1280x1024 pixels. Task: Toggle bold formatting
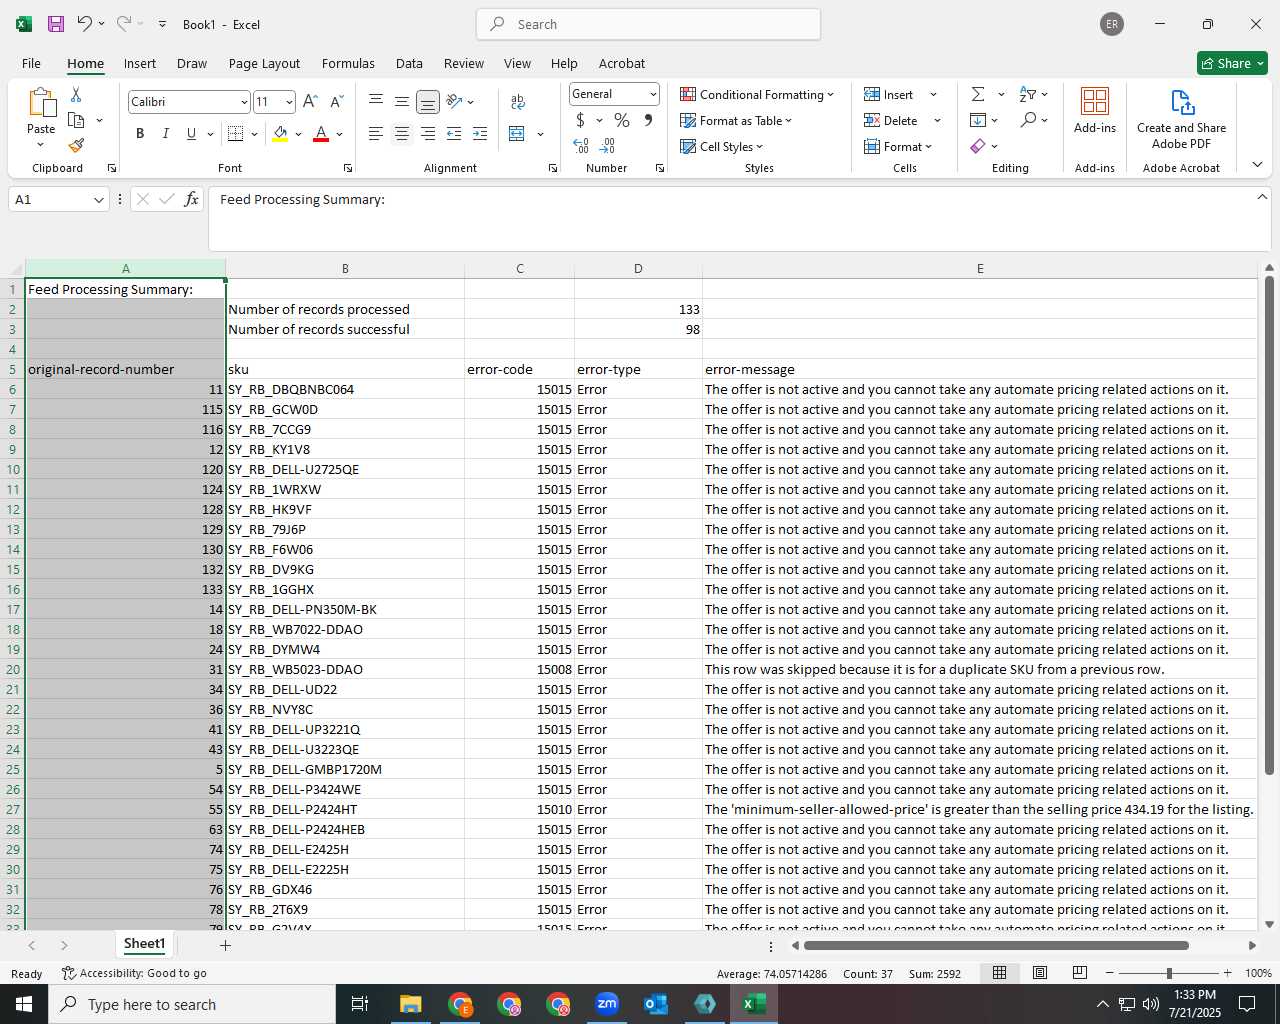pyautogui.click(x=140, y=134)
